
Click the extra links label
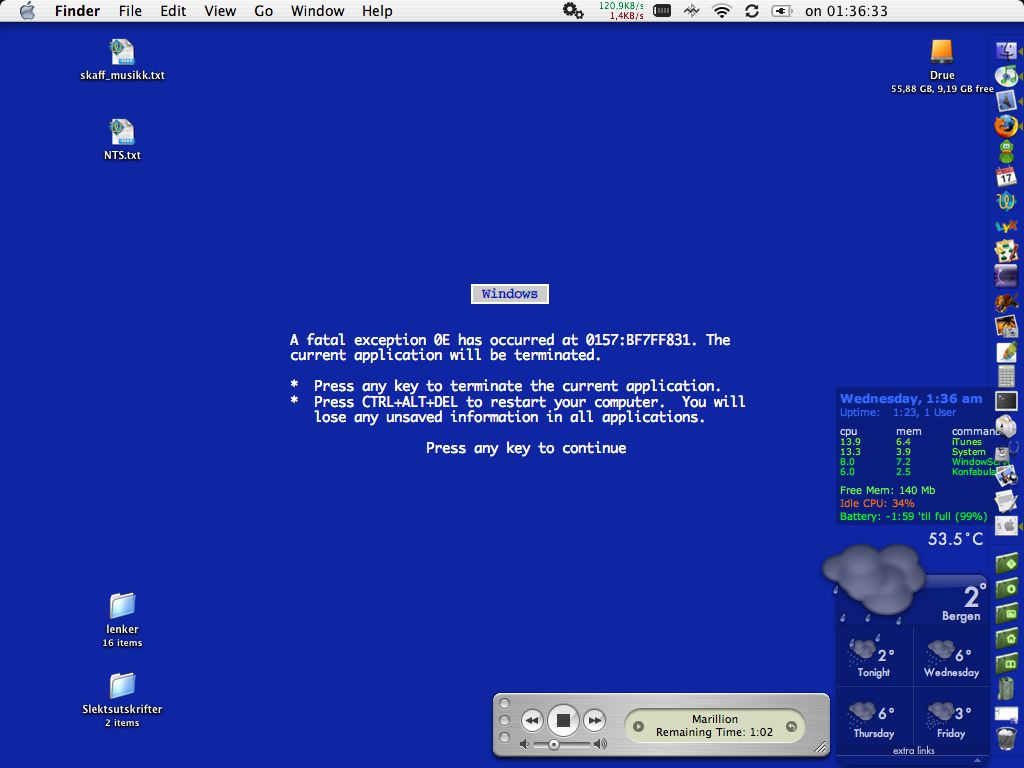(x=914, y=751)
